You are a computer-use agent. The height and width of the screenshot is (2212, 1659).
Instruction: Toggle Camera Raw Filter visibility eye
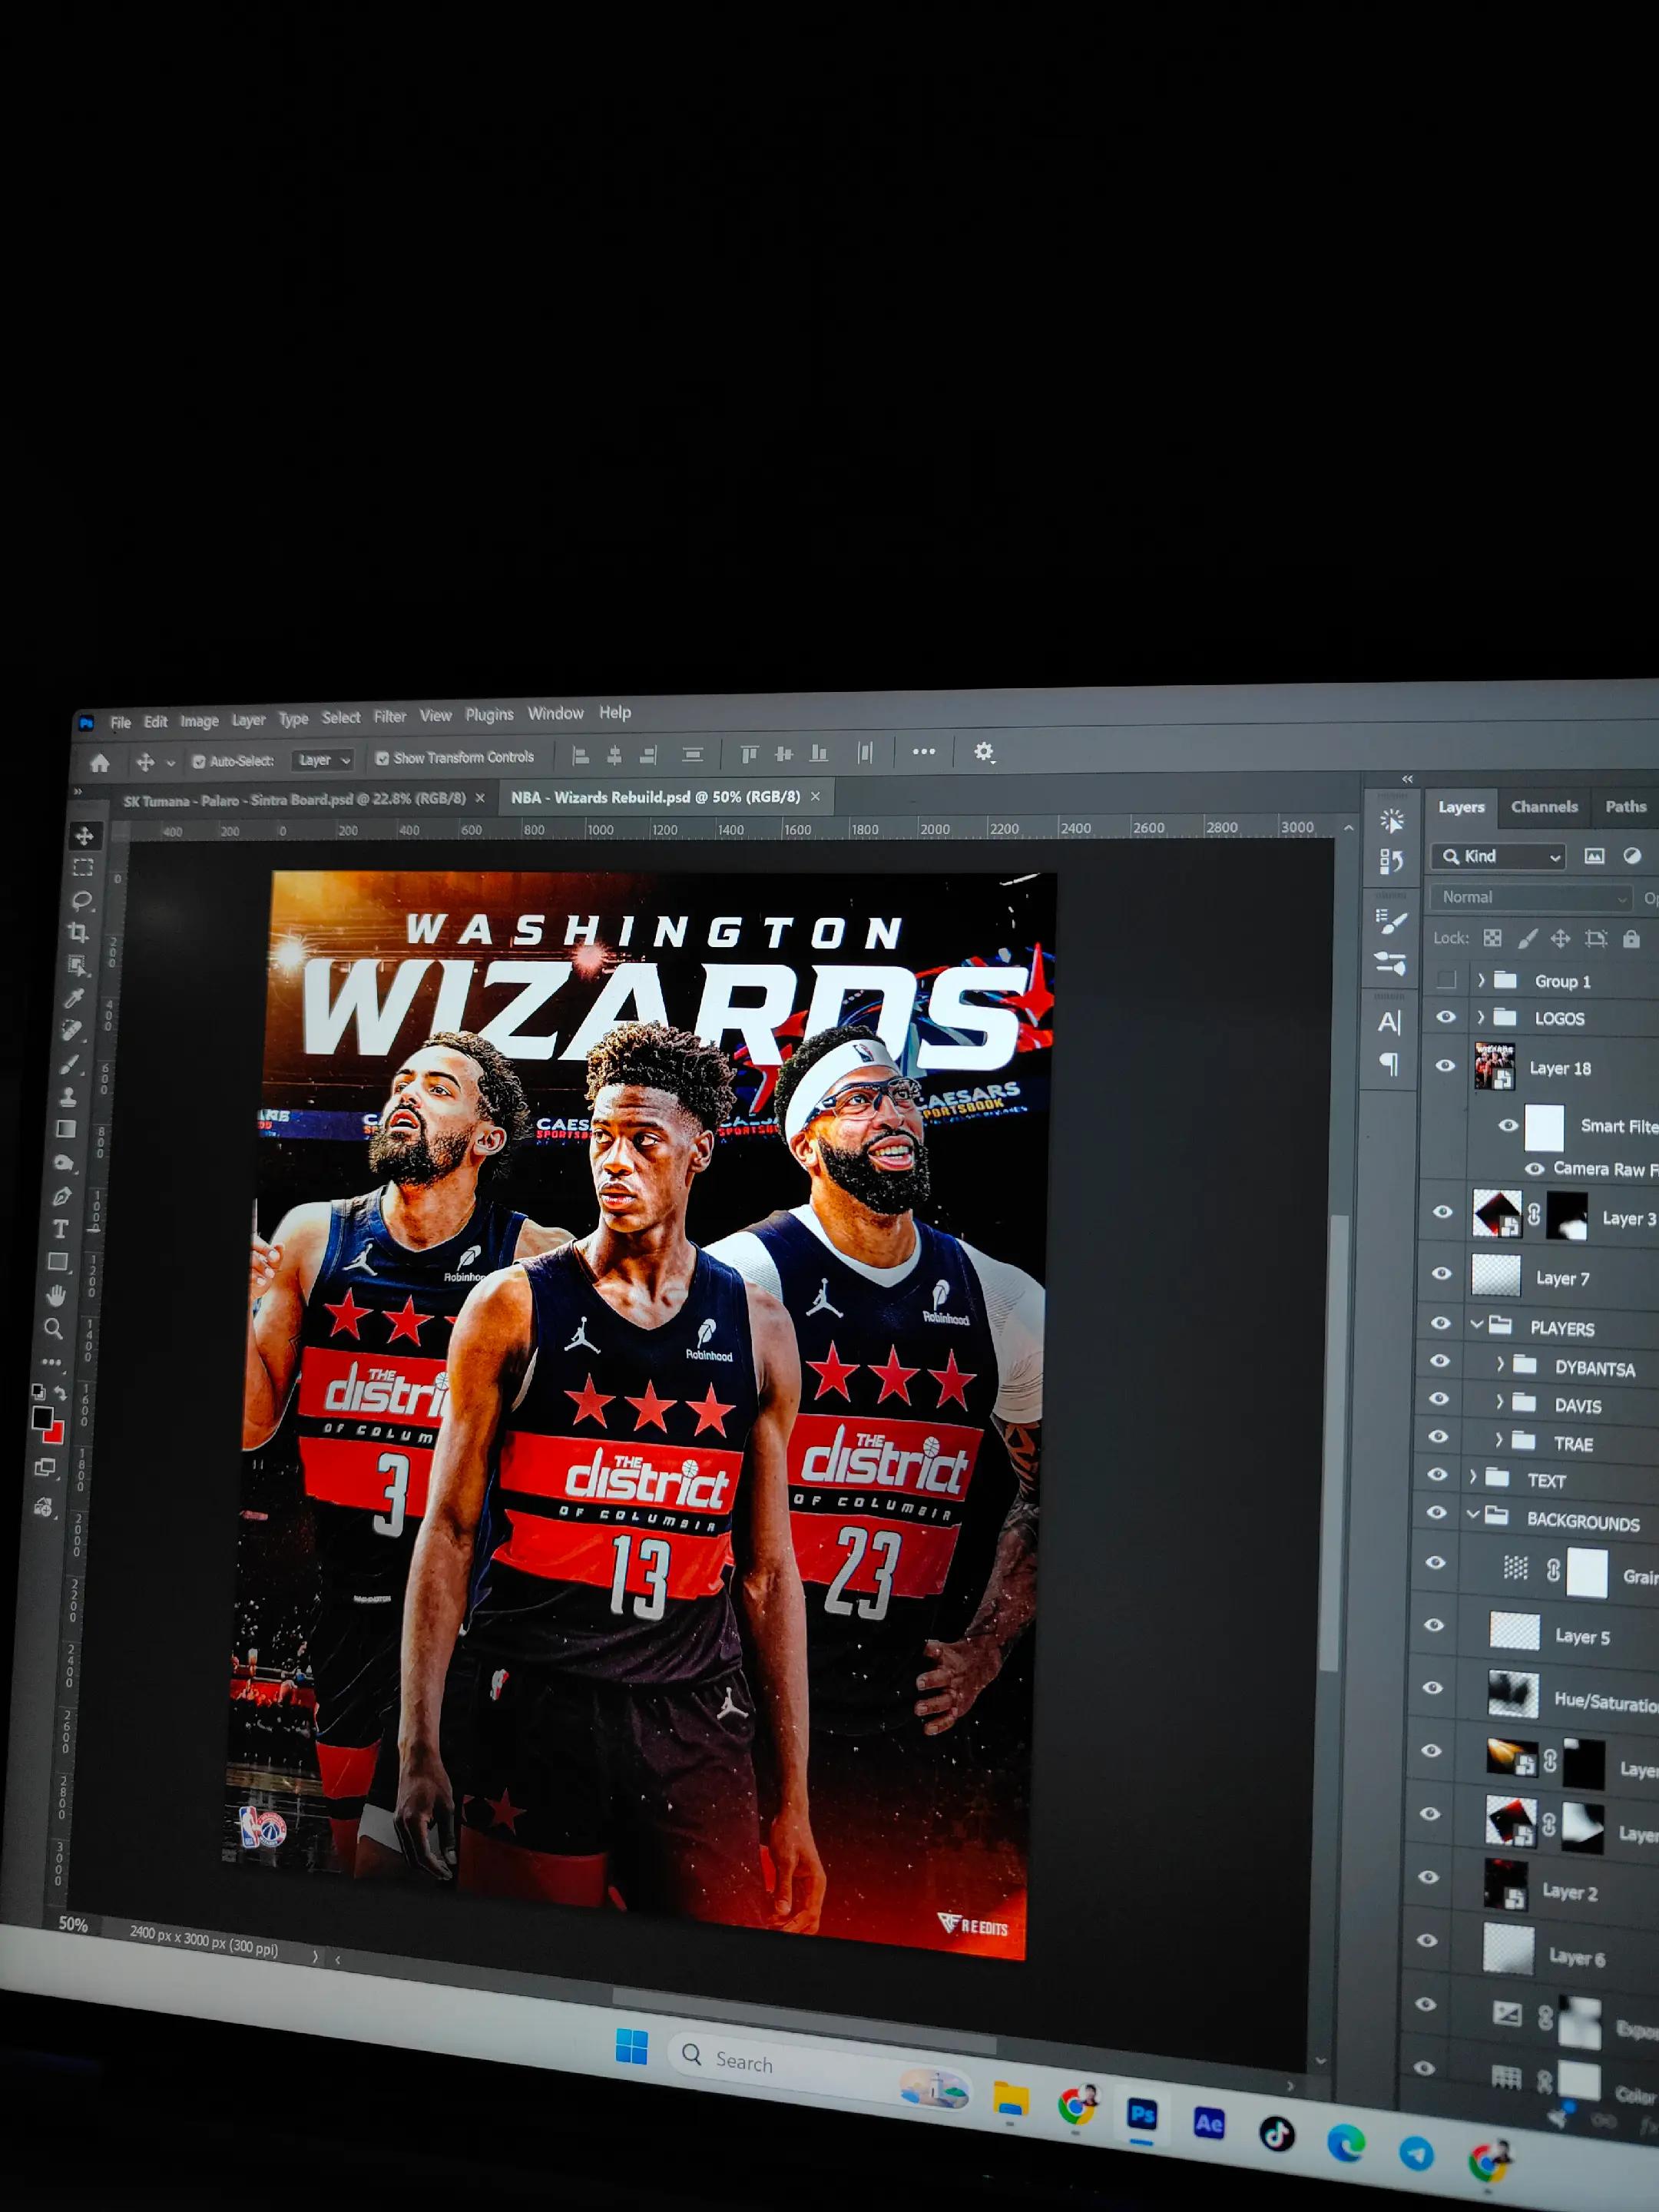pyautogui.click(x=1534, y=1169)
